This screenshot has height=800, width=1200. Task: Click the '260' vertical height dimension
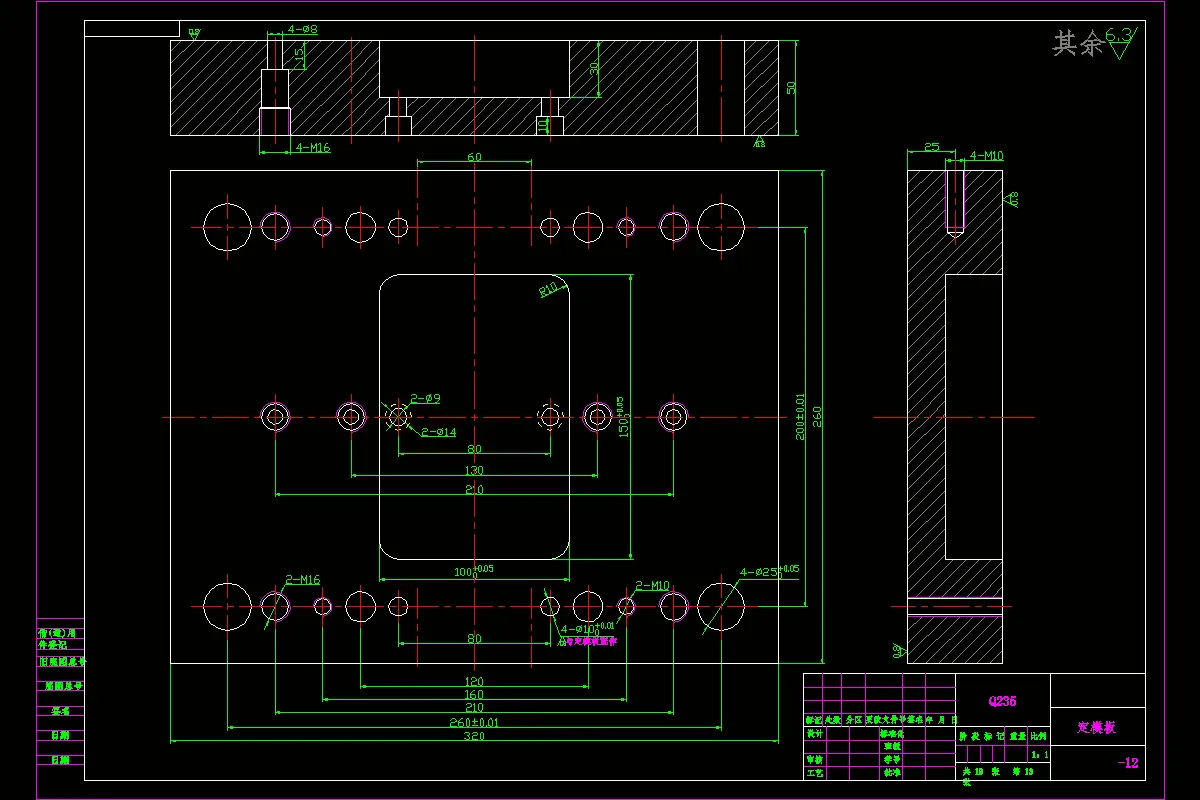tap(817, 416)
